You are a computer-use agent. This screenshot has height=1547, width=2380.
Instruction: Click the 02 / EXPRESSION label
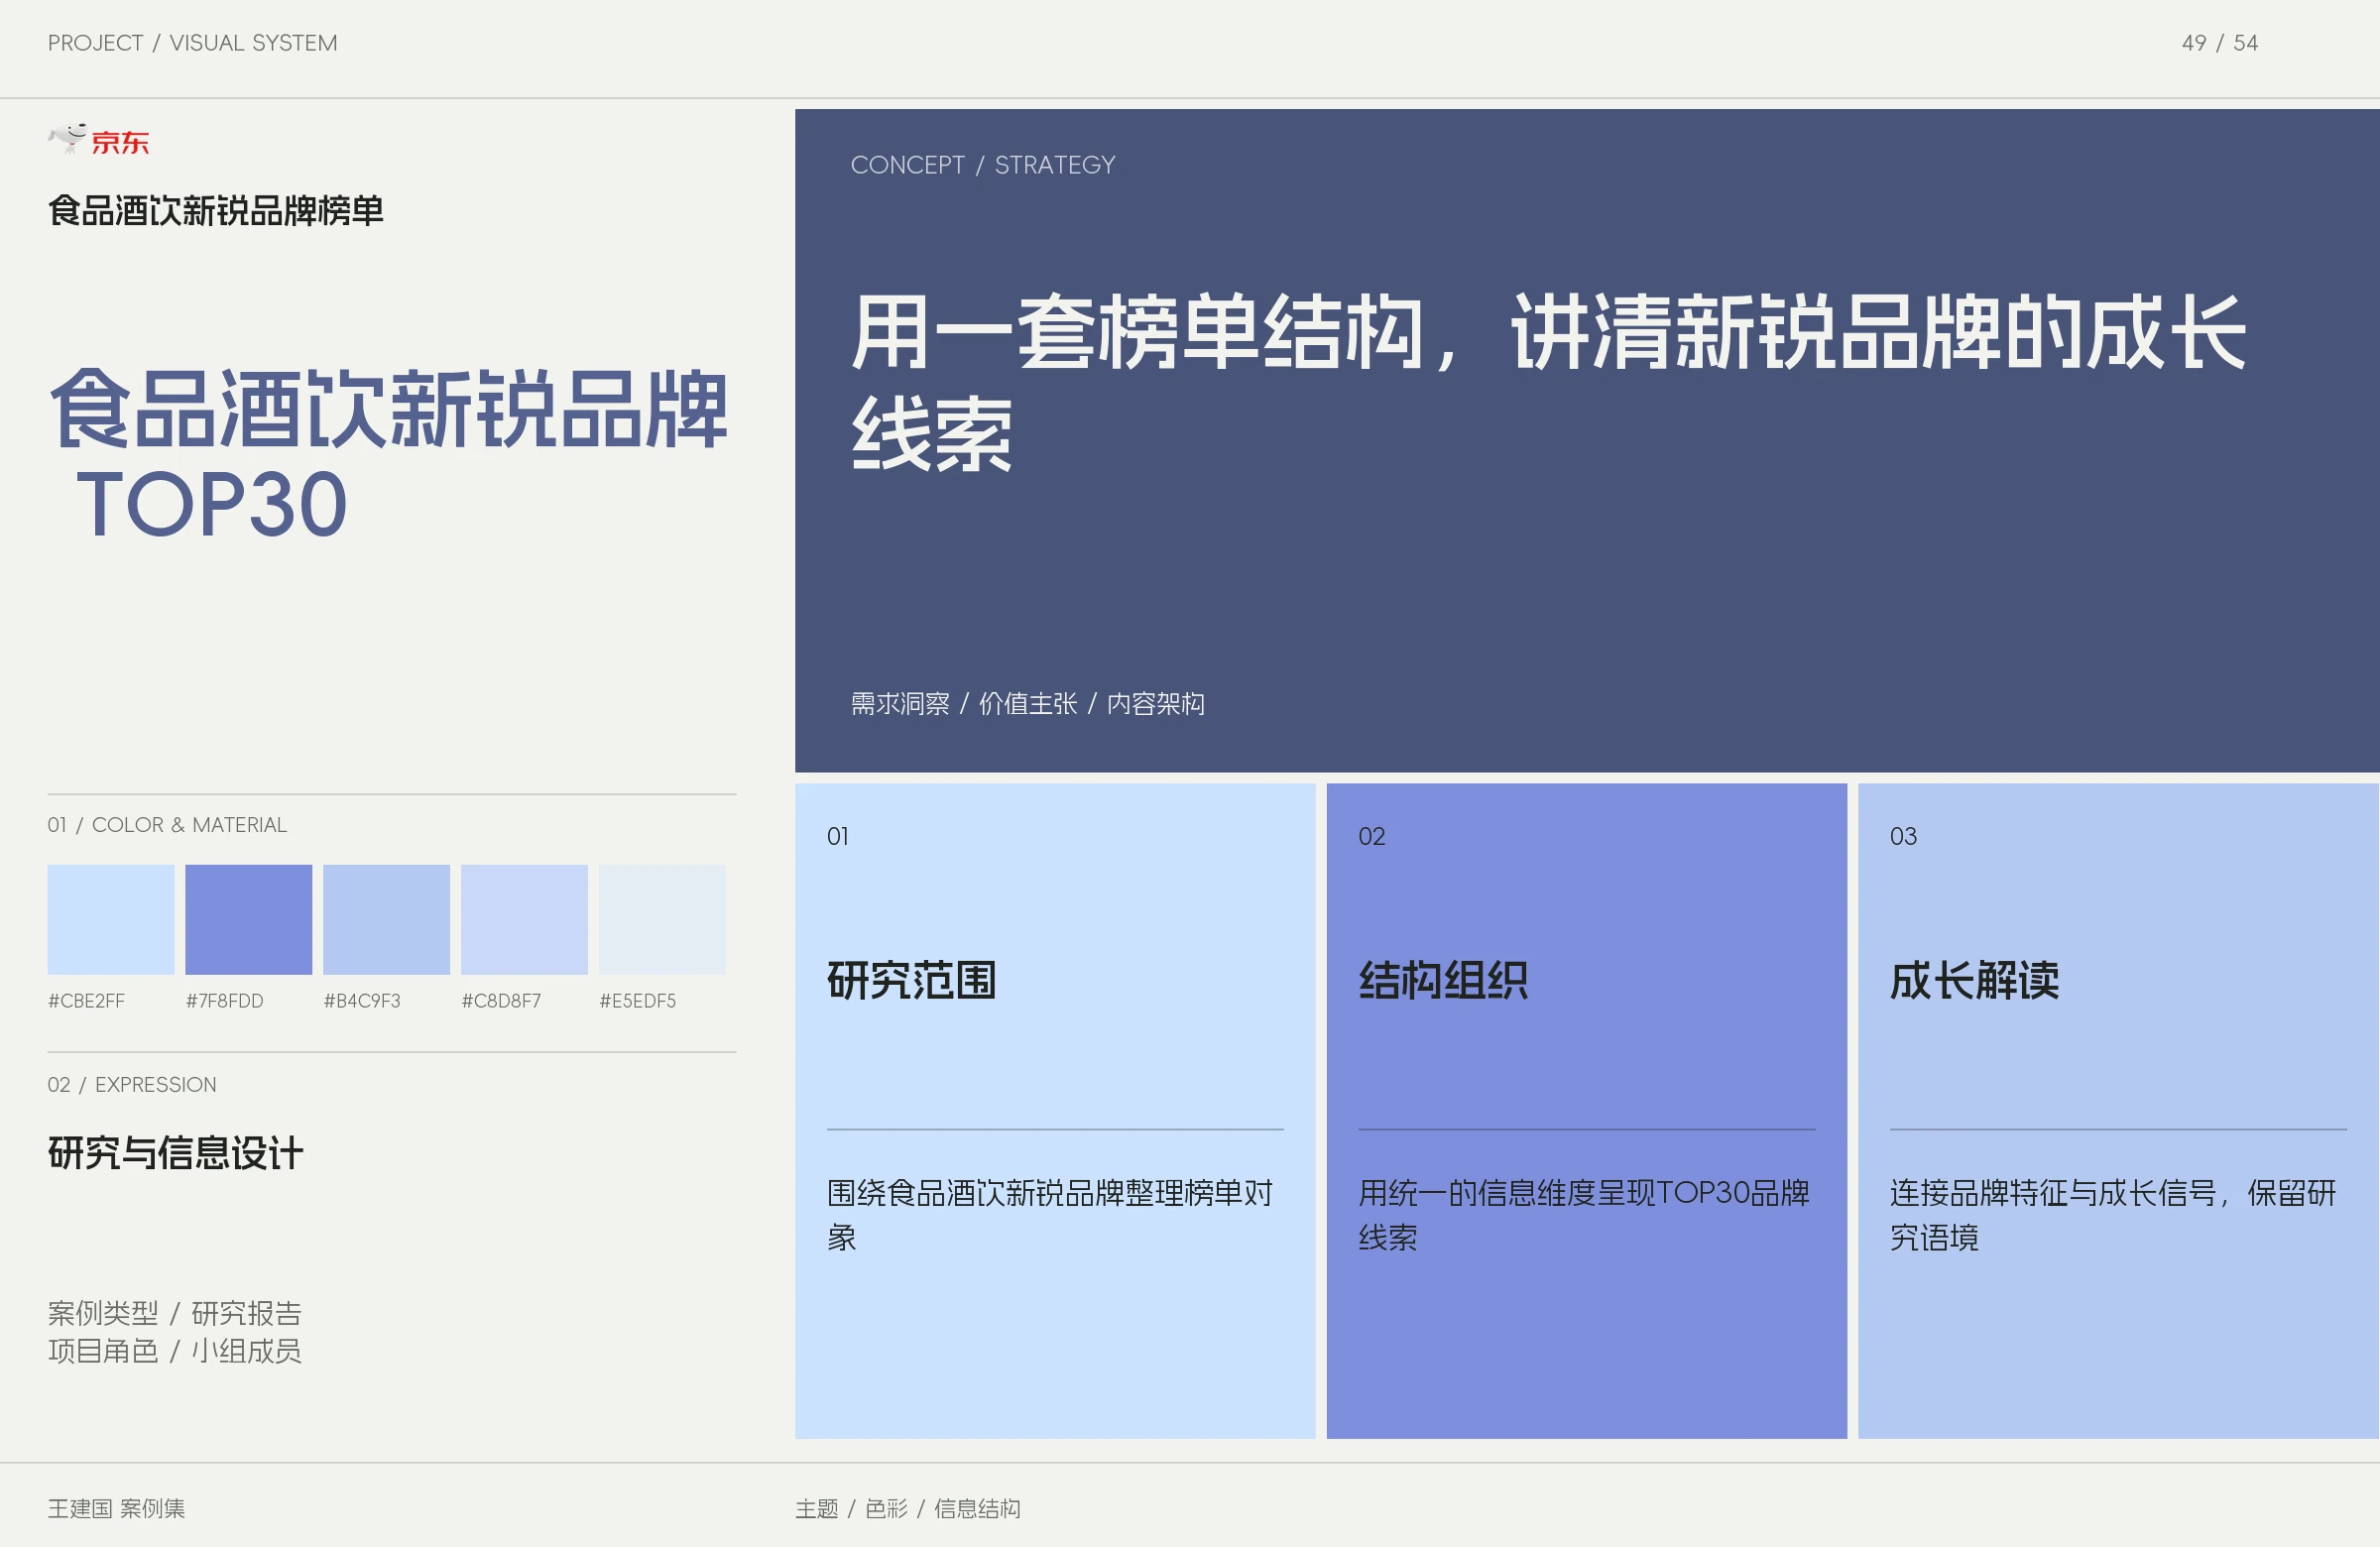[x=132, y=1085]
